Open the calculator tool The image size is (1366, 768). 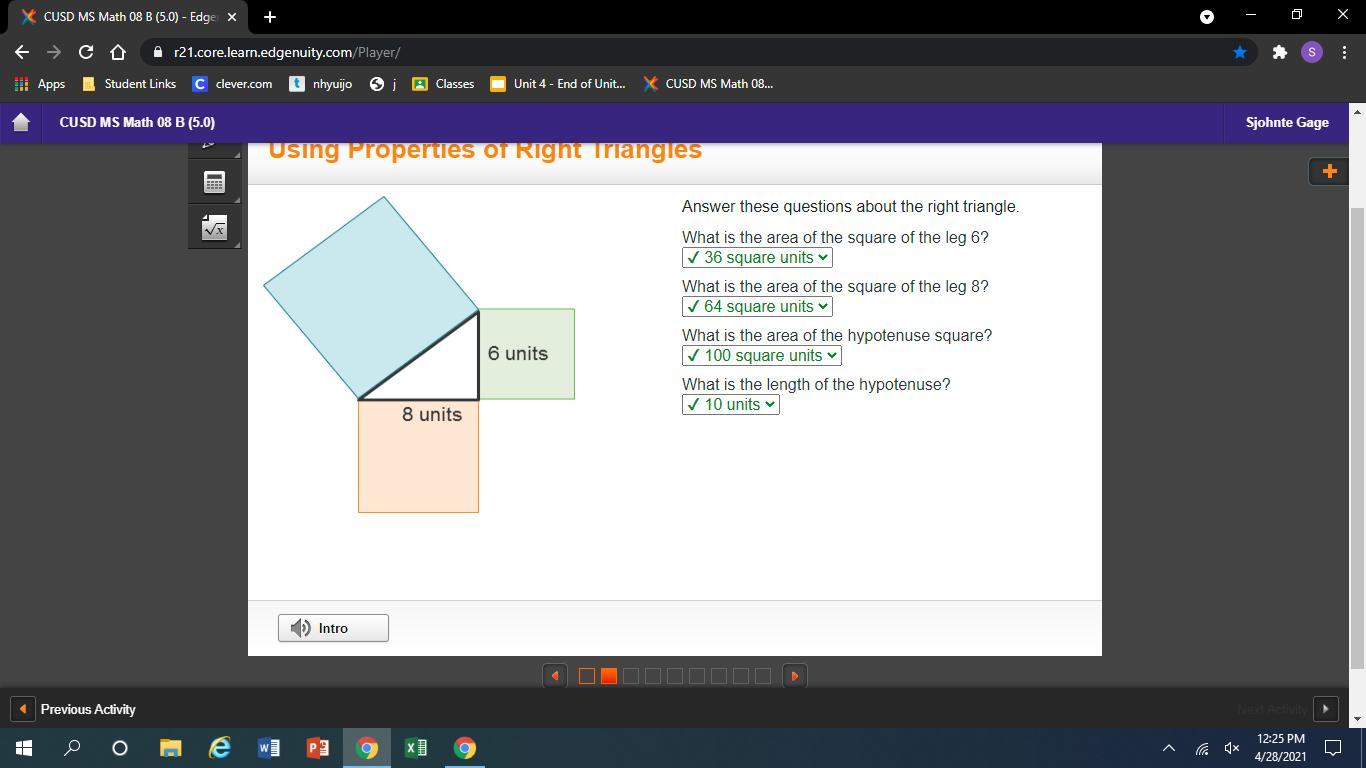point(214,182)
